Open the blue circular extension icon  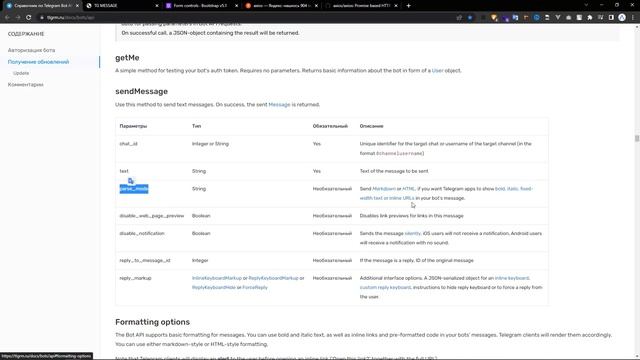click(537, 18)
